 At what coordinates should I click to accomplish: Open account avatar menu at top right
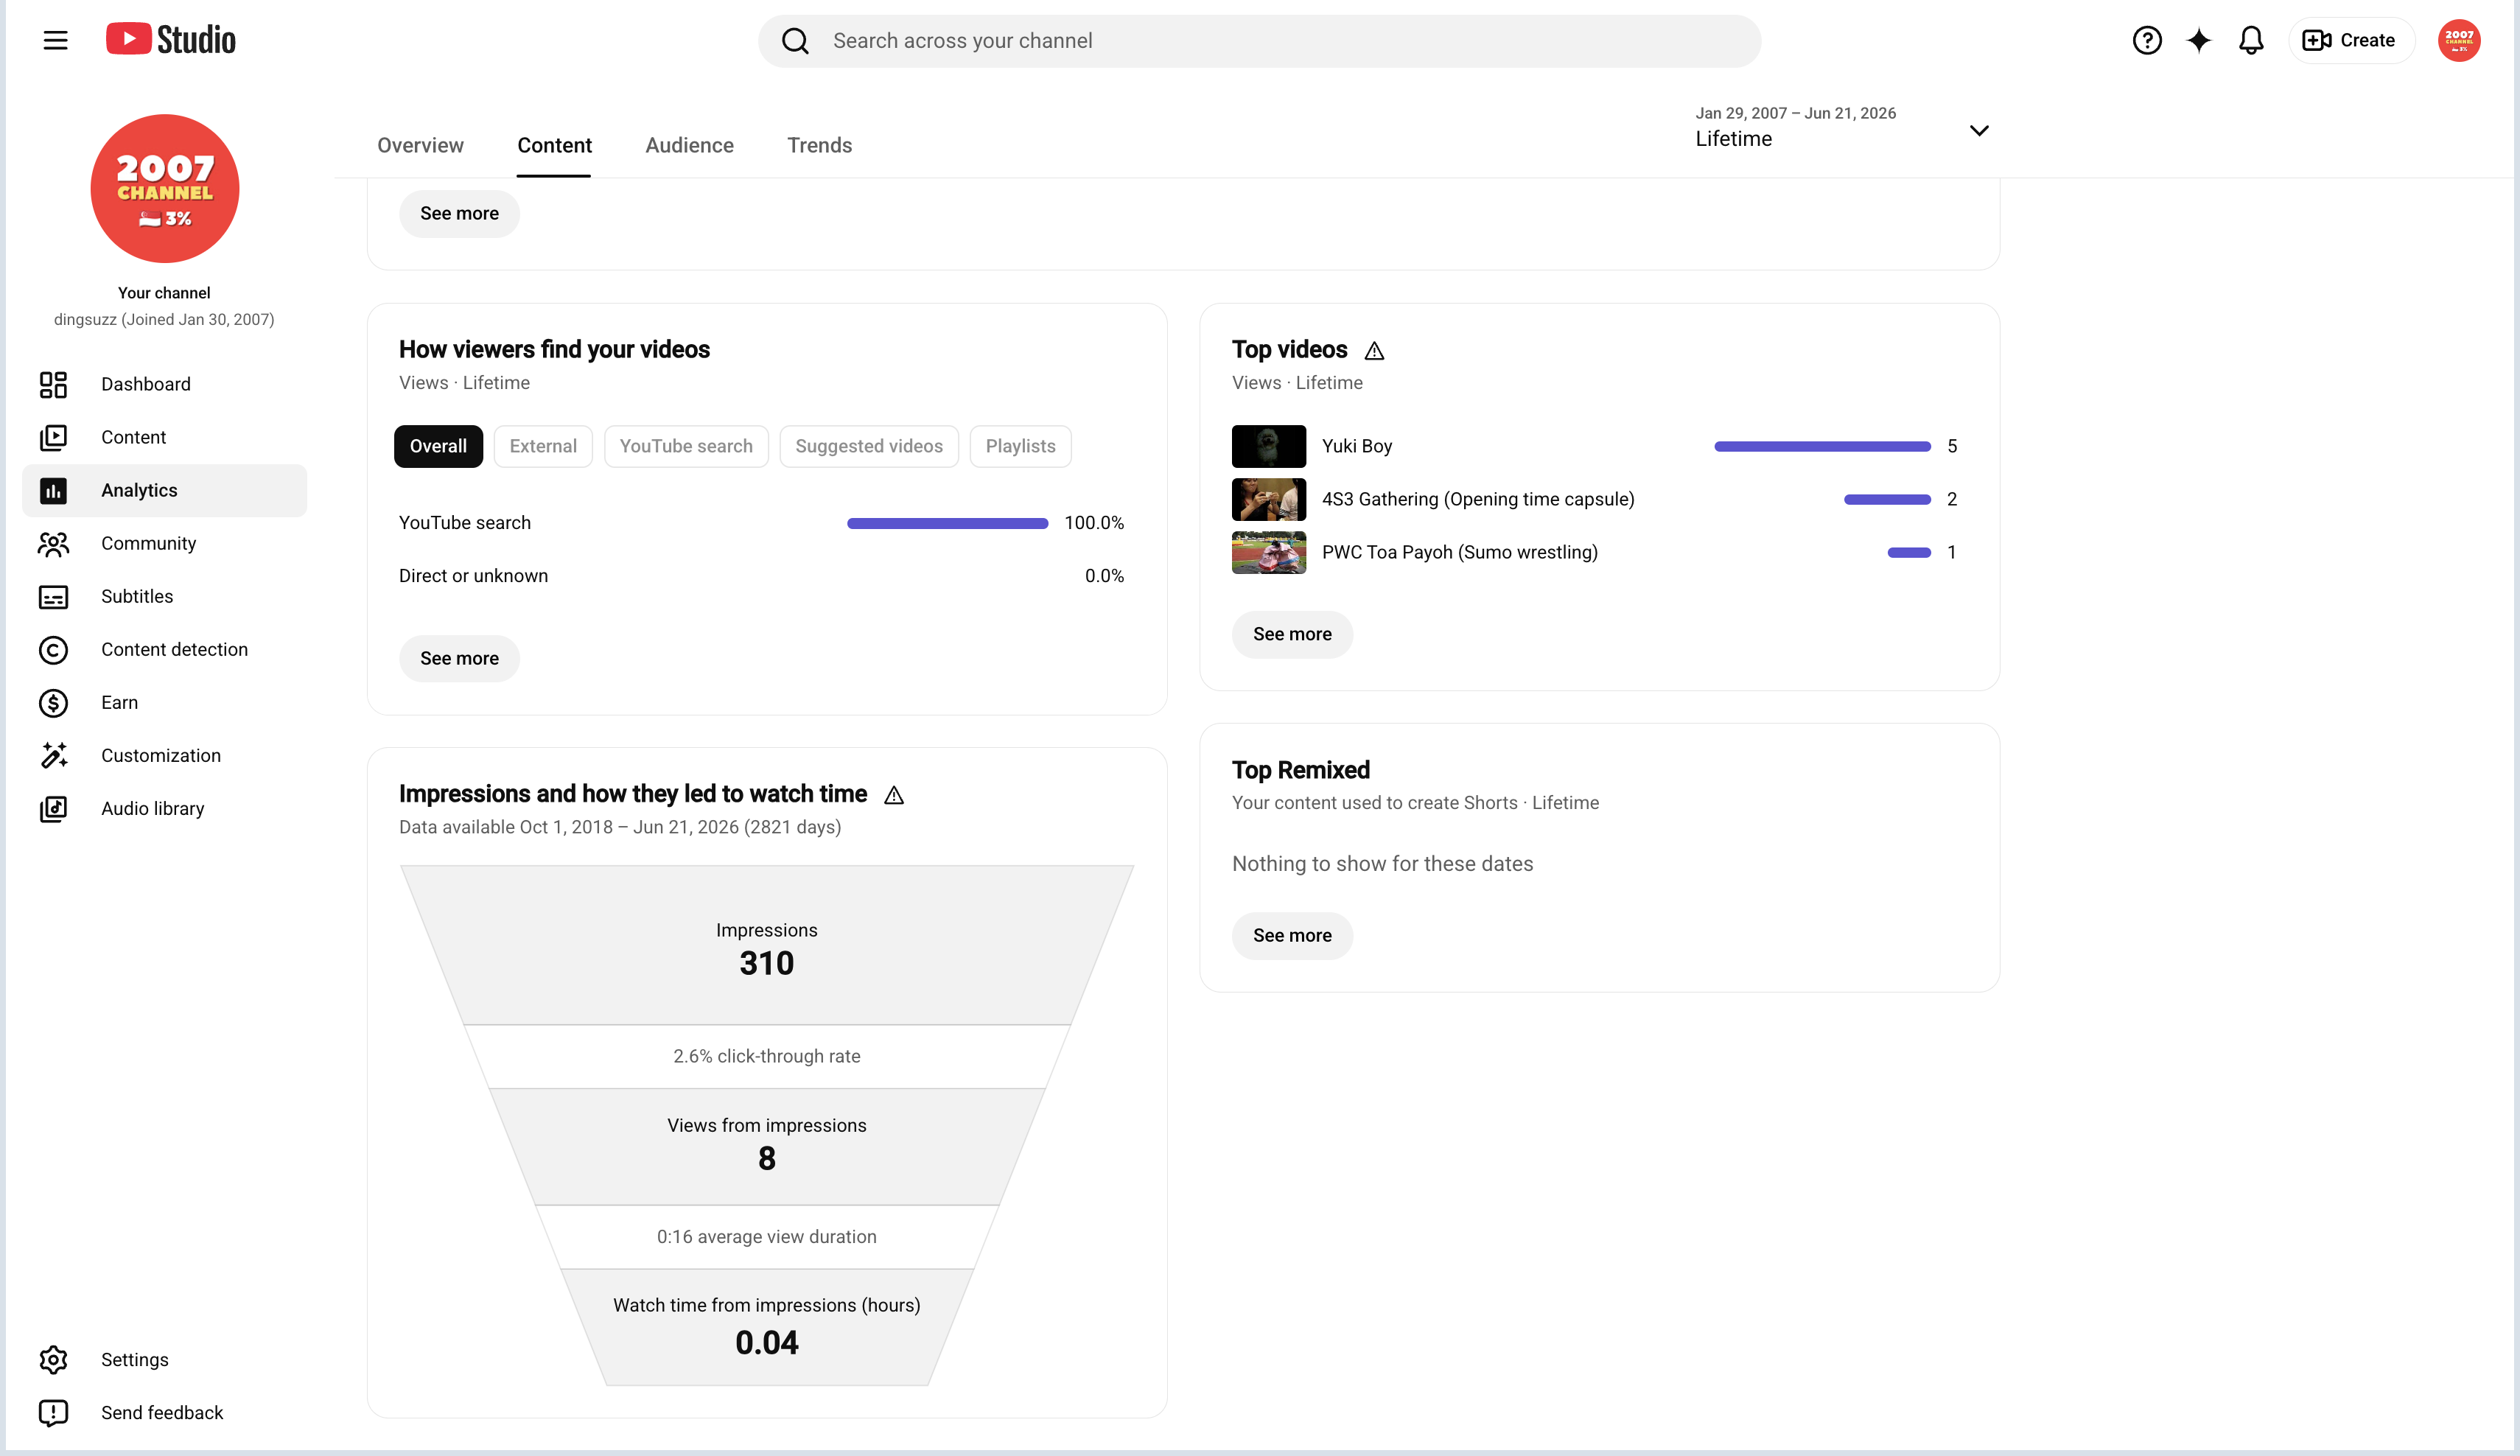click(x=2459, y=40)
